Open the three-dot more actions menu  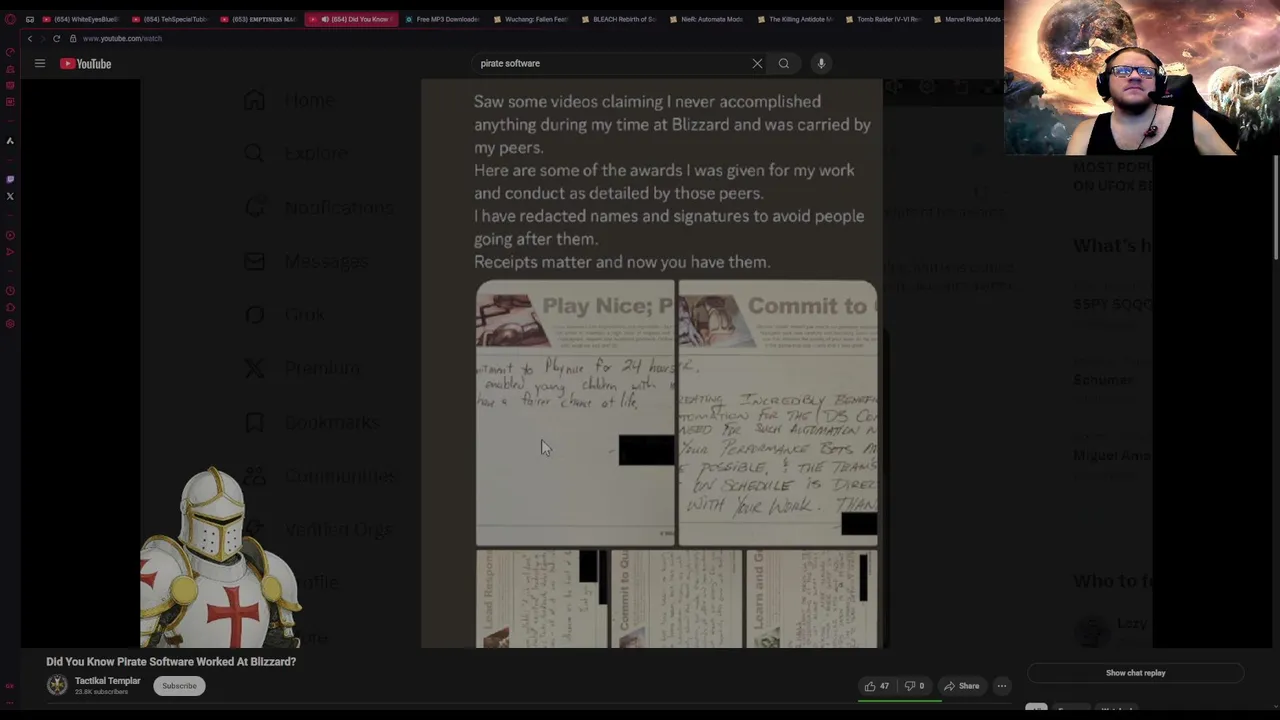(x=1002, y=686)
